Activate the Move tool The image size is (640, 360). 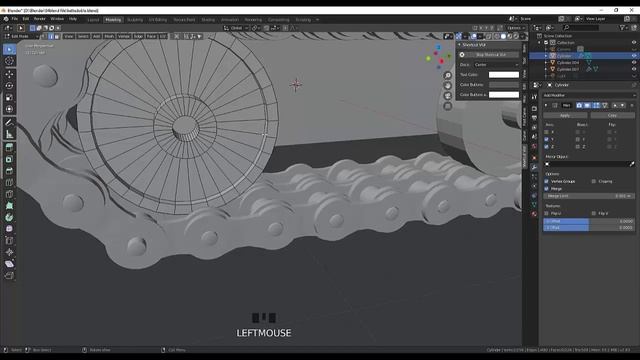pos(9,74)
